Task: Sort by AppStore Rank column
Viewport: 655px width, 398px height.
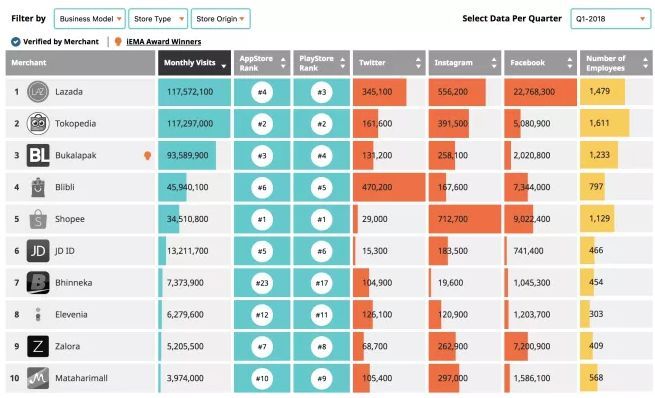Action: 262,63
